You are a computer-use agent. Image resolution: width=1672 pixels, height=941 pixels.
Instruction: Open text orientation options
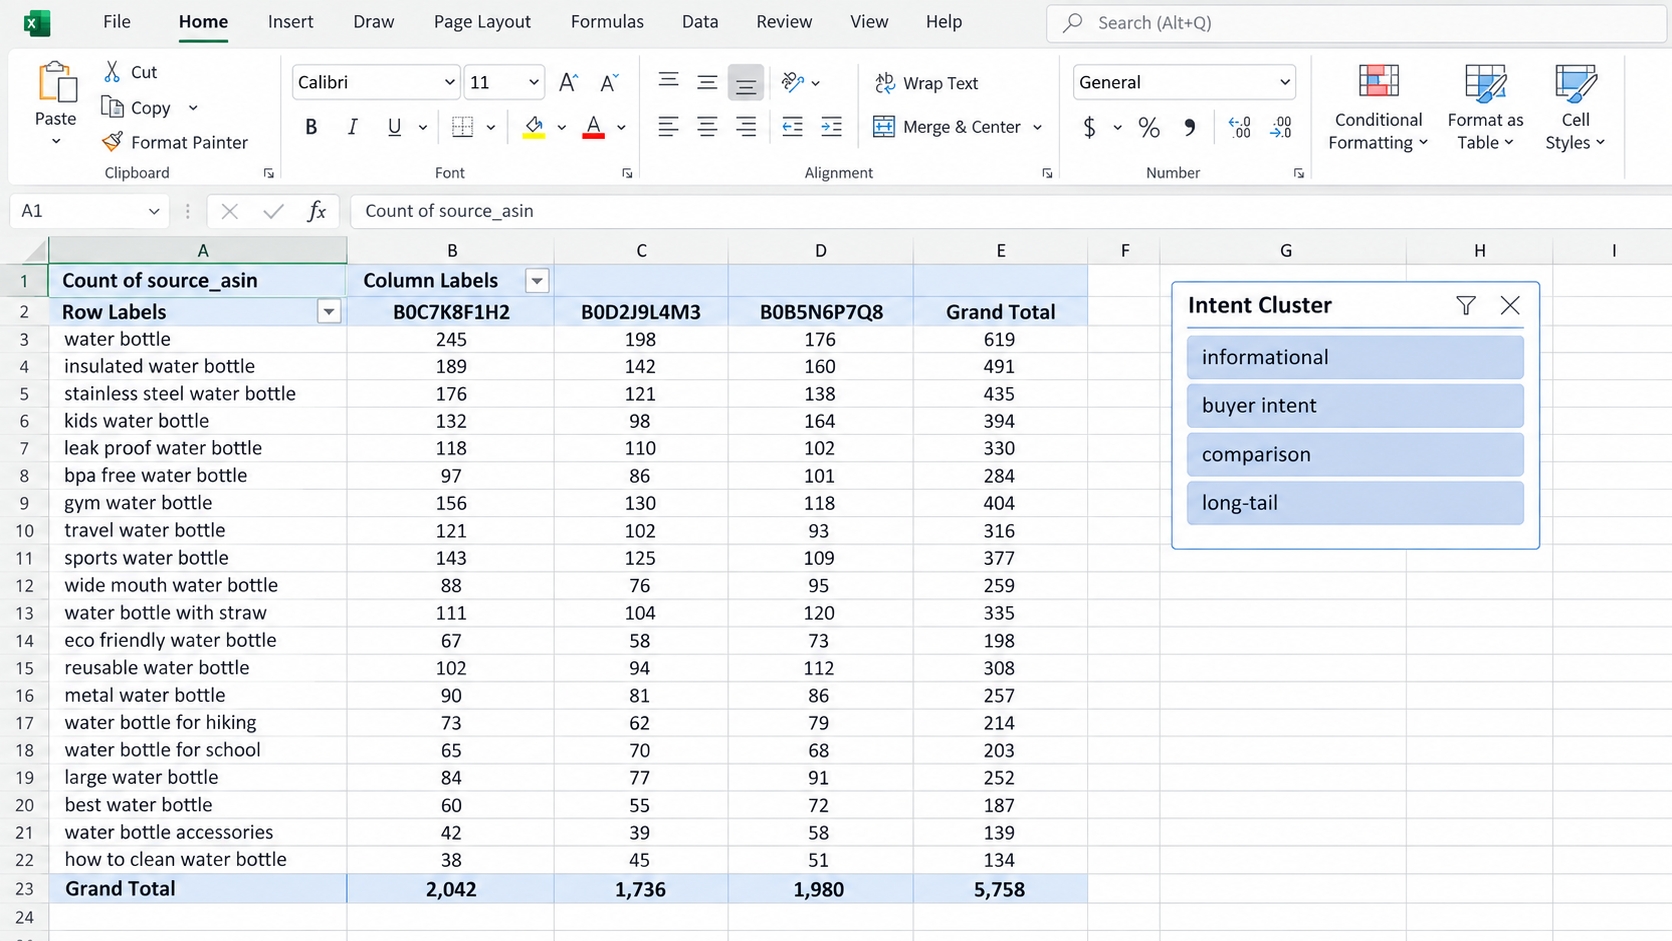(x=800, y=82)
